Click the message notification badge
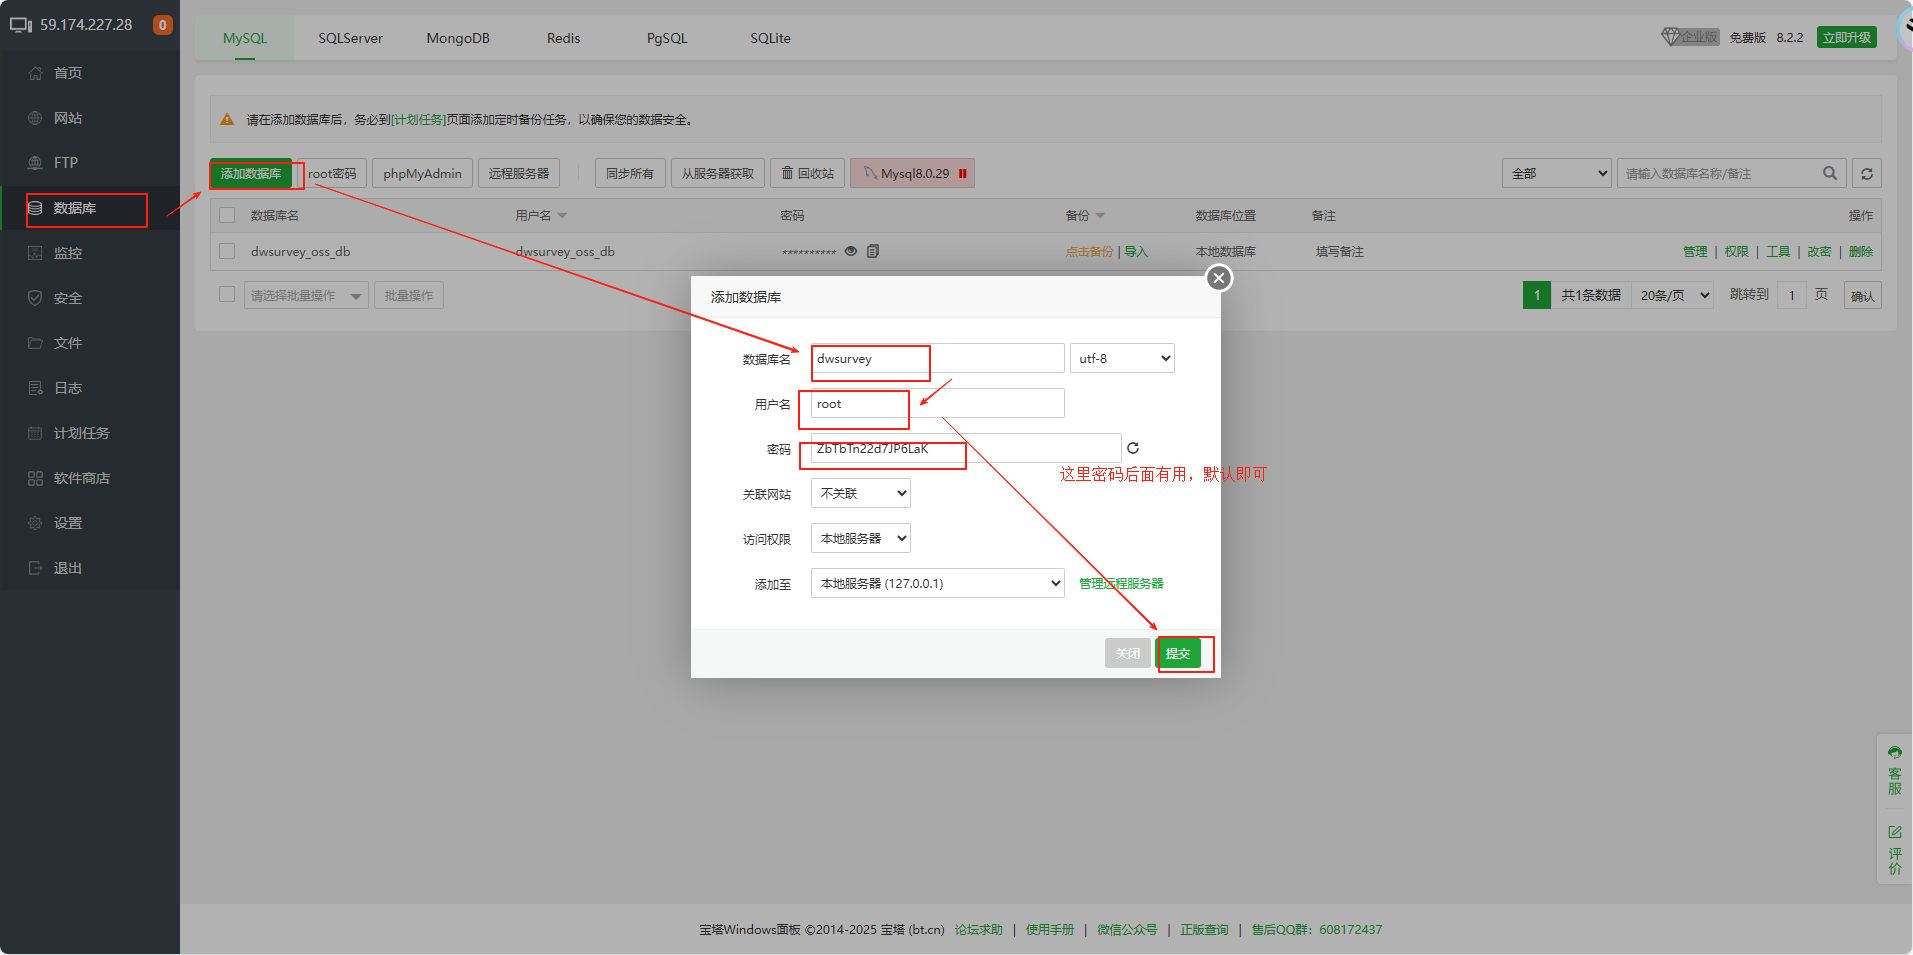This screenshot has width=1913, height=955. (x=162, y=25)
